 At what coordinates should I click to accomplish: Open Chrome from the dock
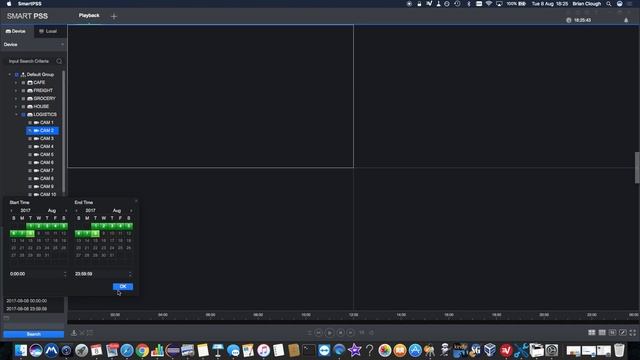(x=142, y=350)
